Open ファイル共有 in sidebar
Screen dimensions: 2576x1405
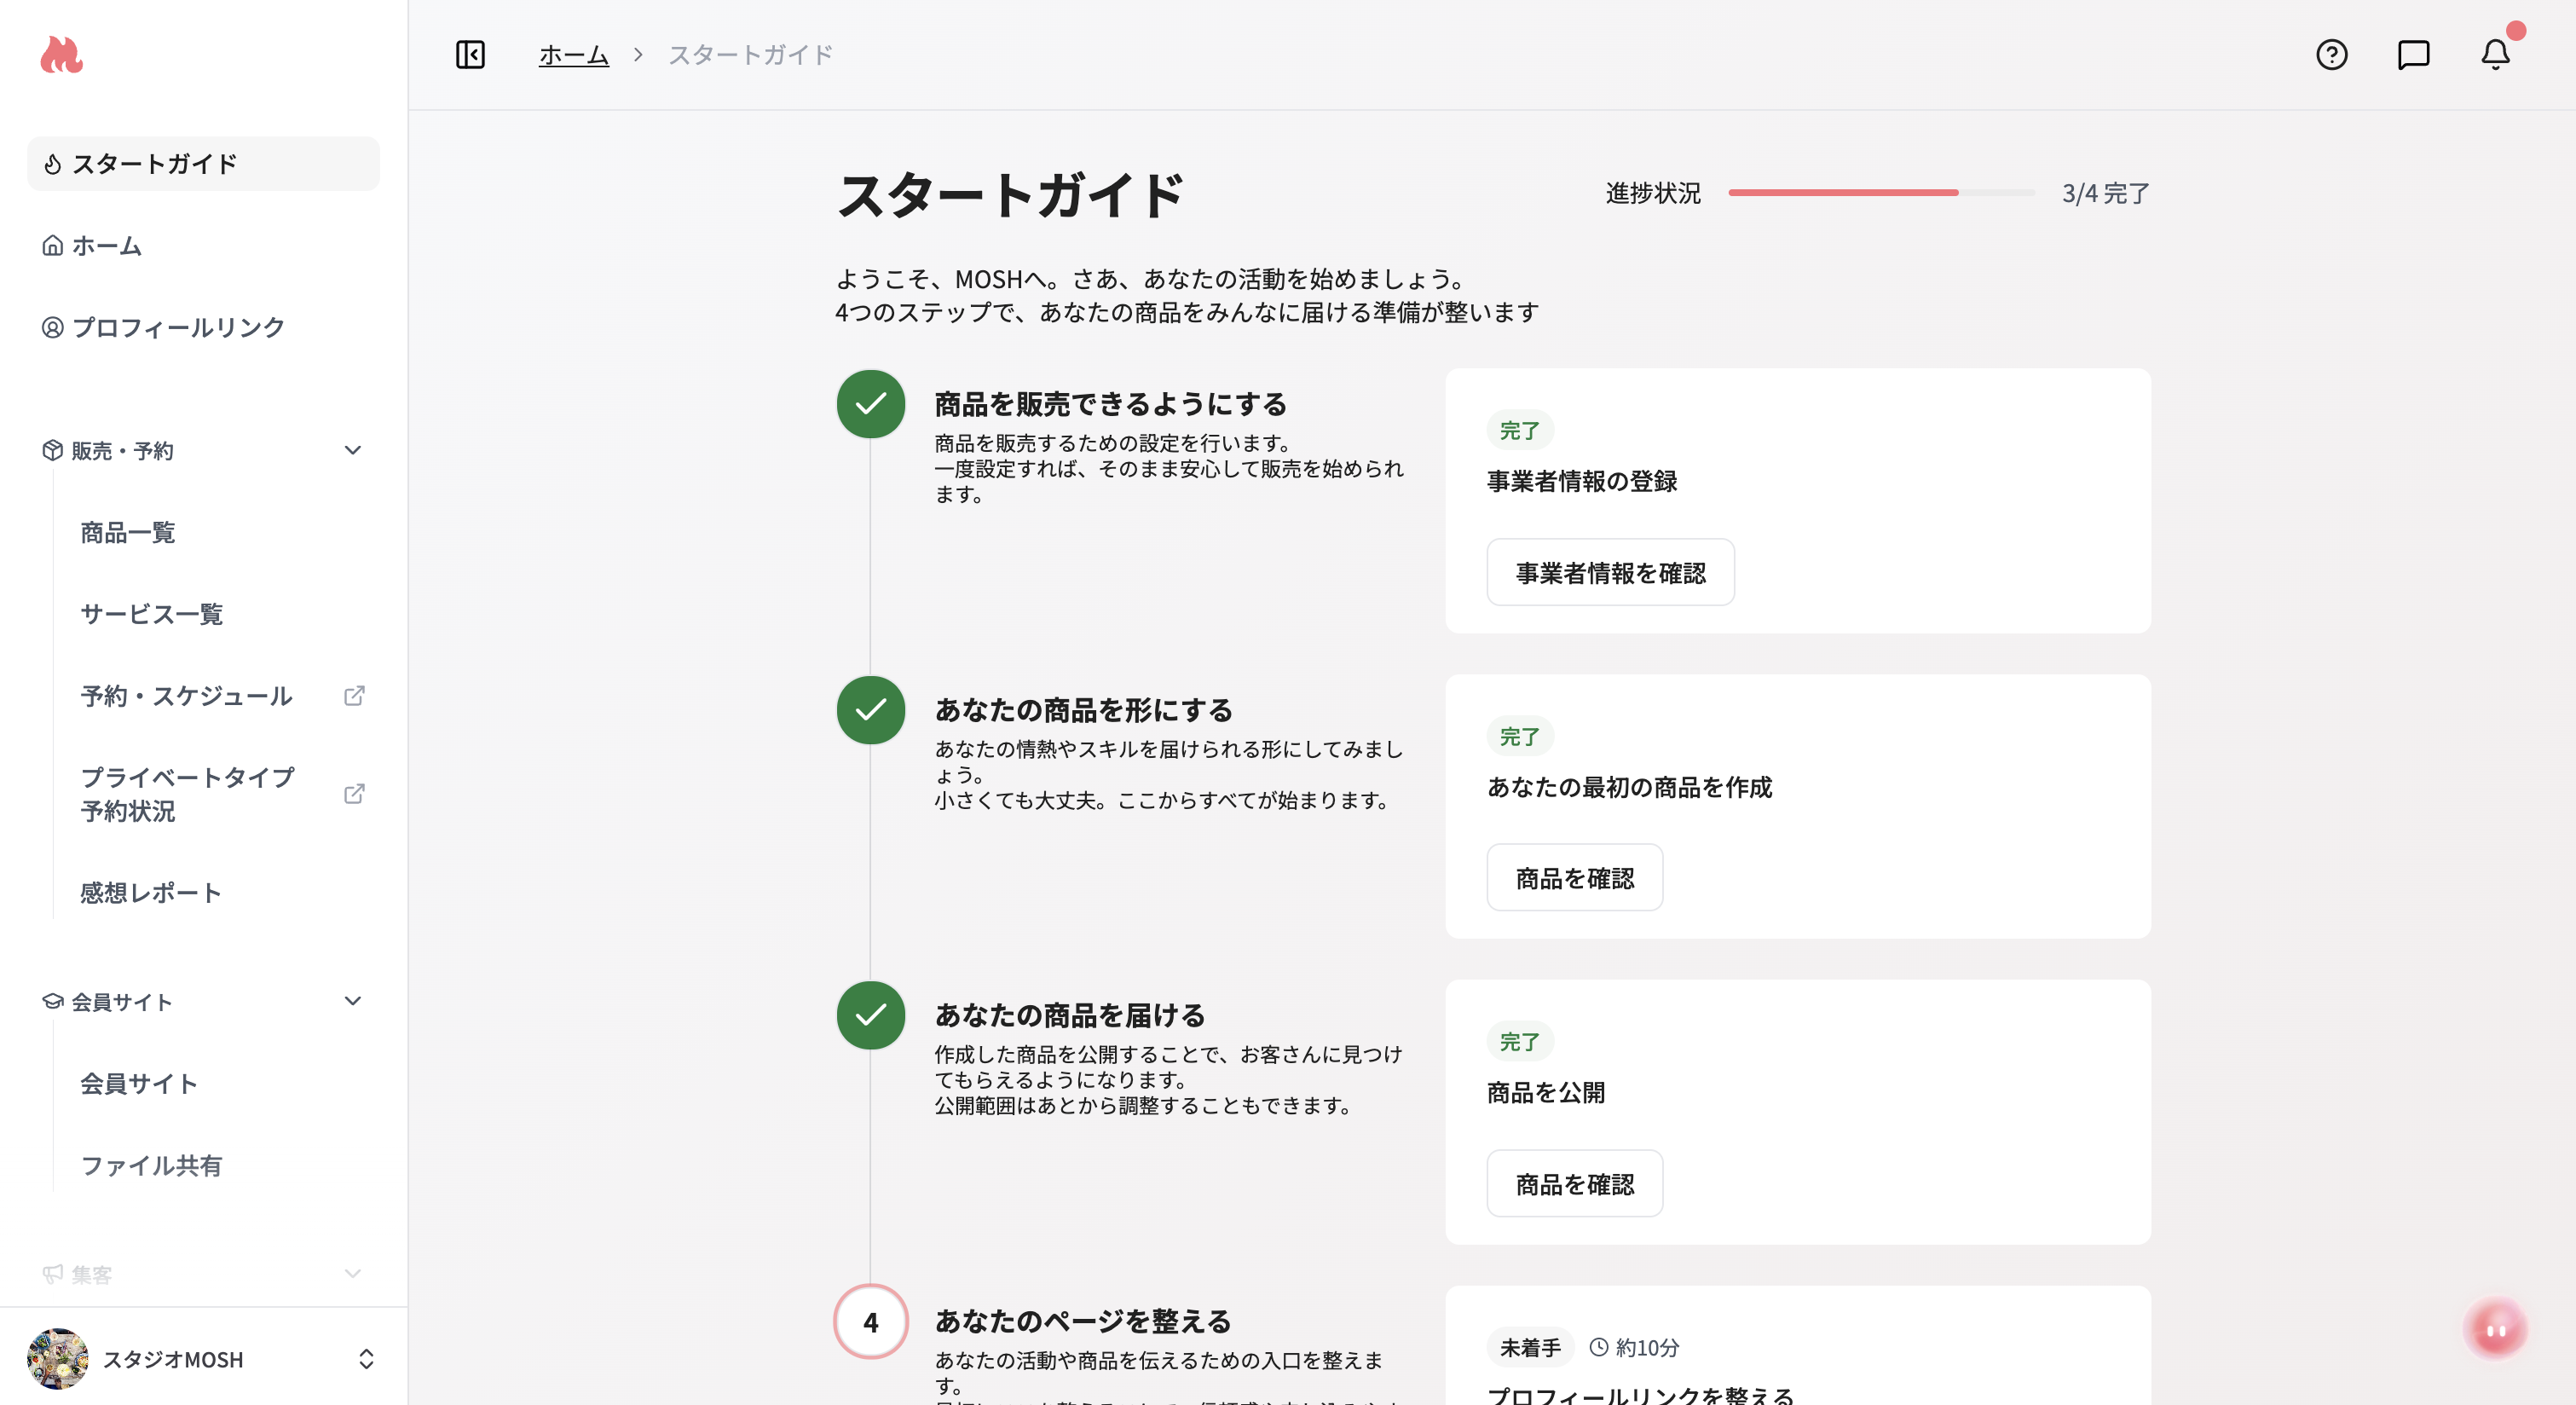point(151,1165)
